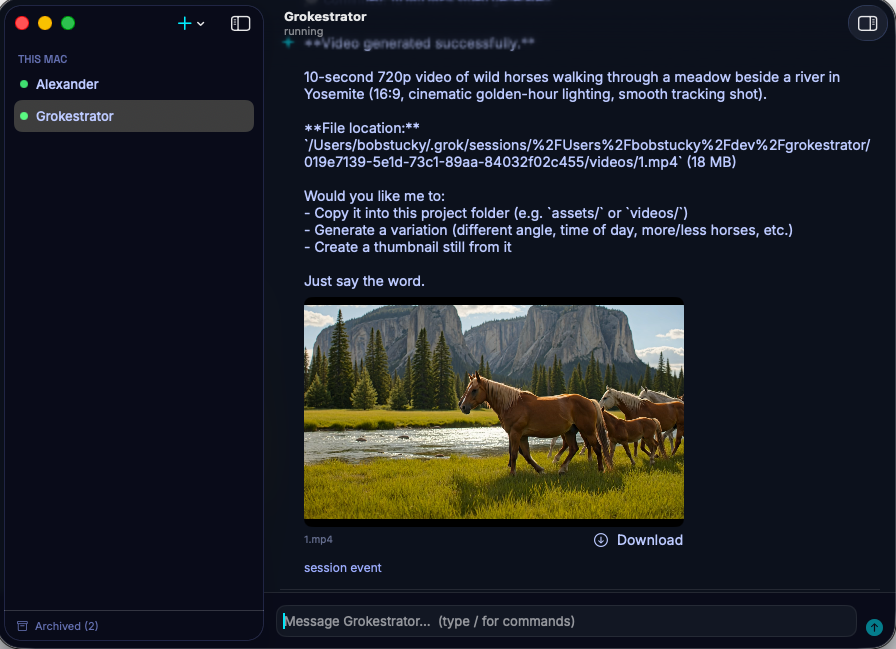The image size is (896, 649).
Task: Click 'Create a thumbnail still from it' line
Action: click(407, 247)
